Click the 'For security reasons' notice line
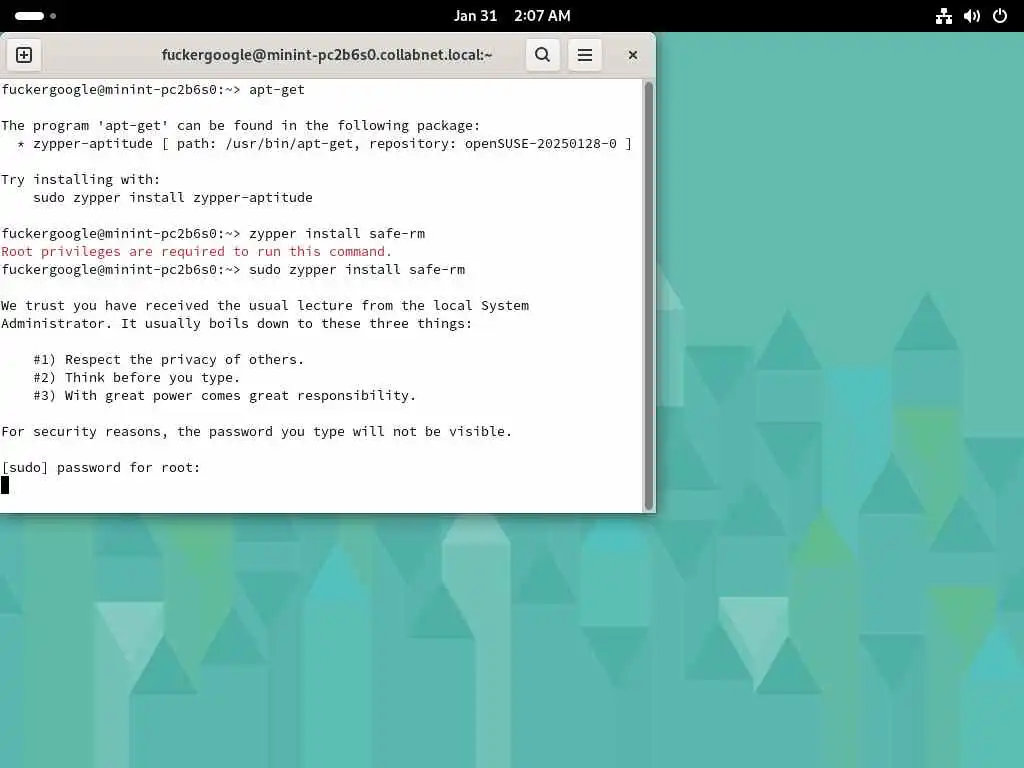Viewport: 1024px width, 768px height. pos(257,431)
